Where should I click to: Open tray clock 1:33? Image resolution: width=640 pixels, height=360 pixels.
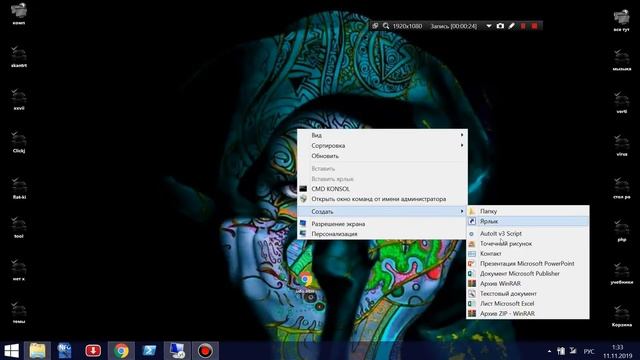point(618,351)
